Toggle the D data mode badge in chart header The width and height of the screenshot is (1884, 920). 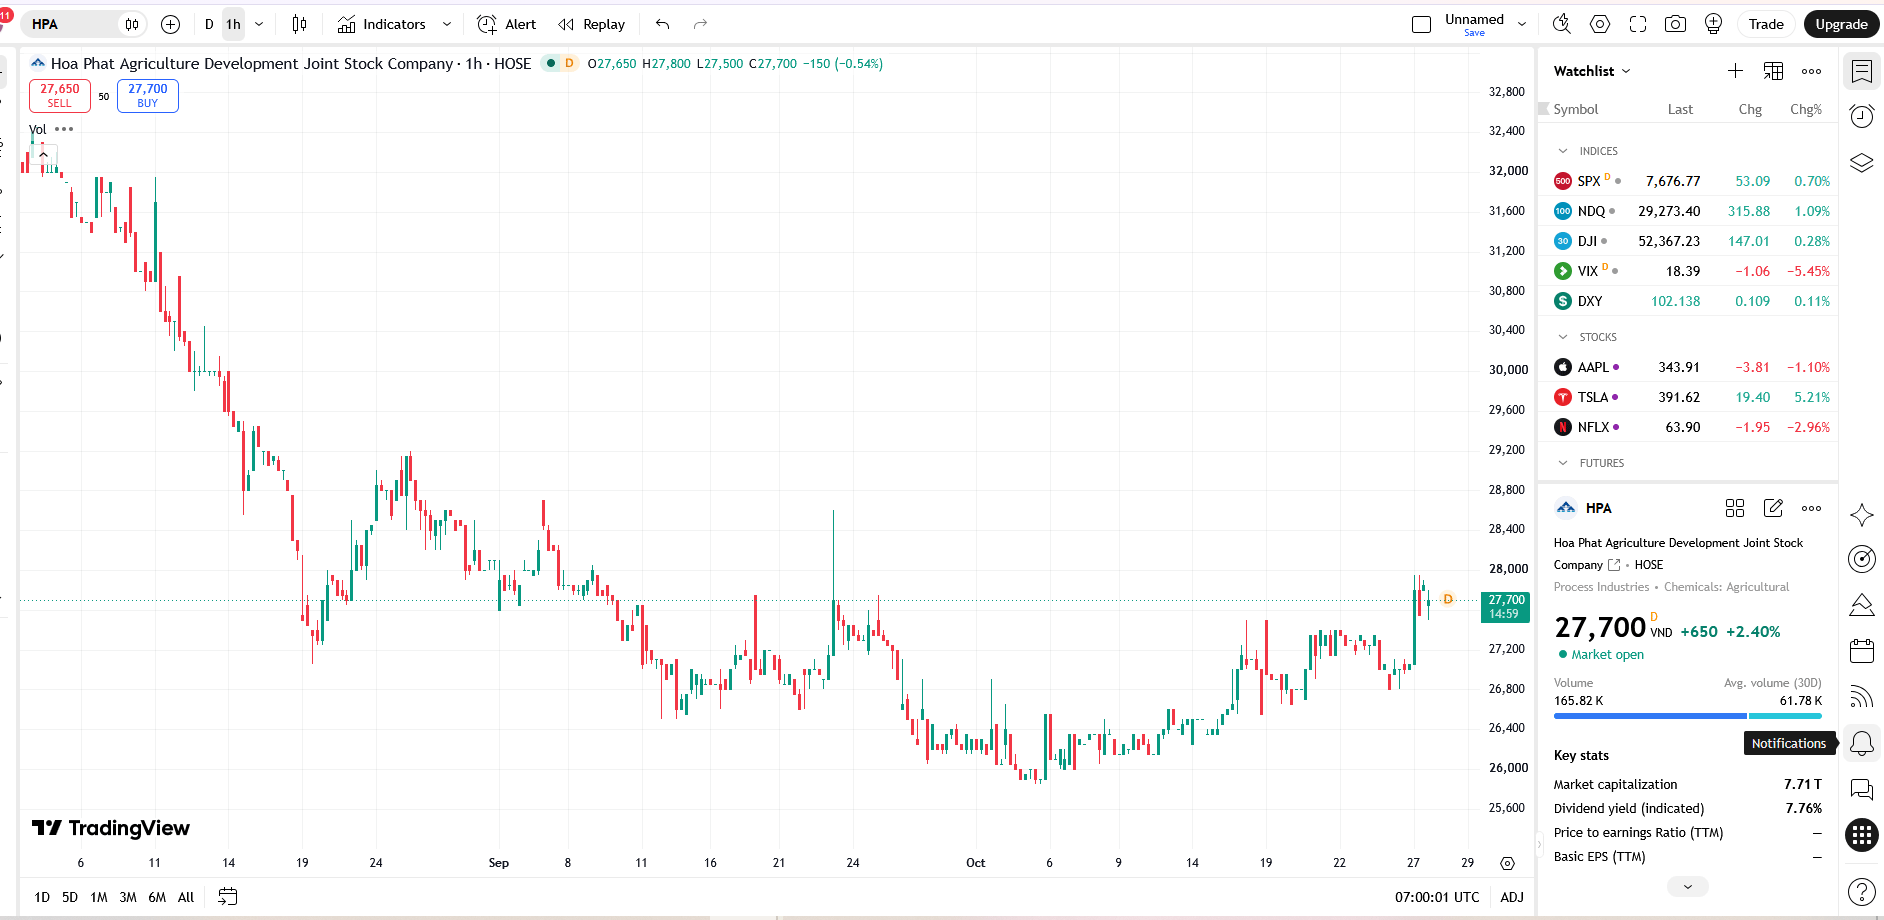(x=569, y=63)
